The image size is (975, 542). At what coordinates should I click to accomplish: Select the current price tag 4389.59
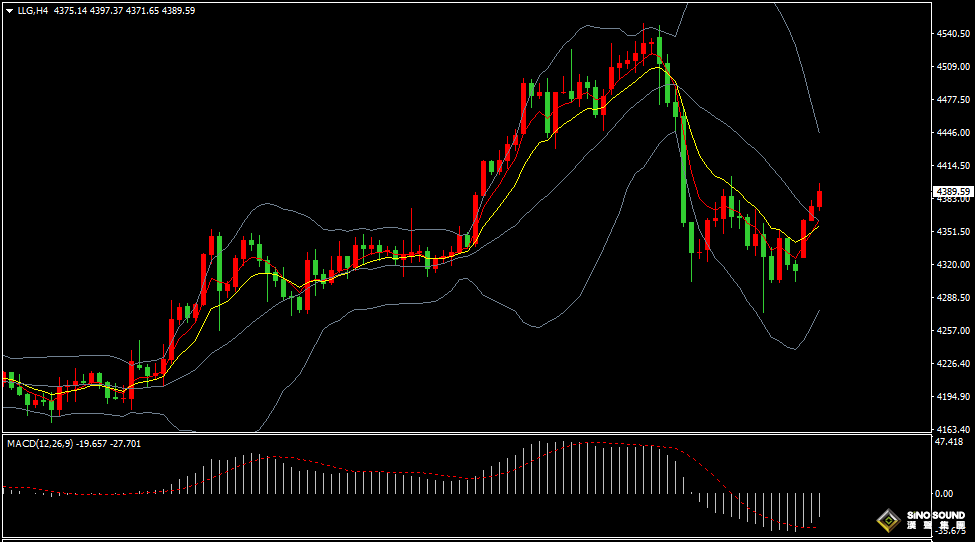click(951, 191)
